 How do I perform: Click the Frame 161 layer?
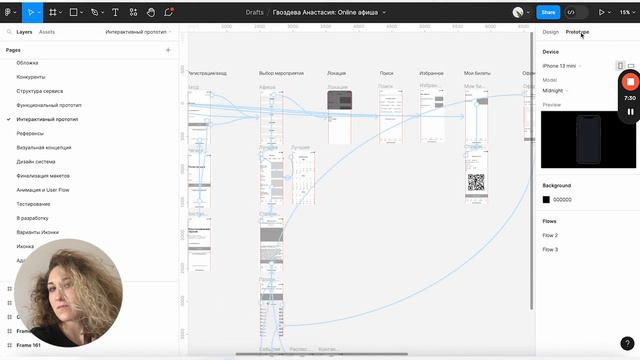point(28,345)
